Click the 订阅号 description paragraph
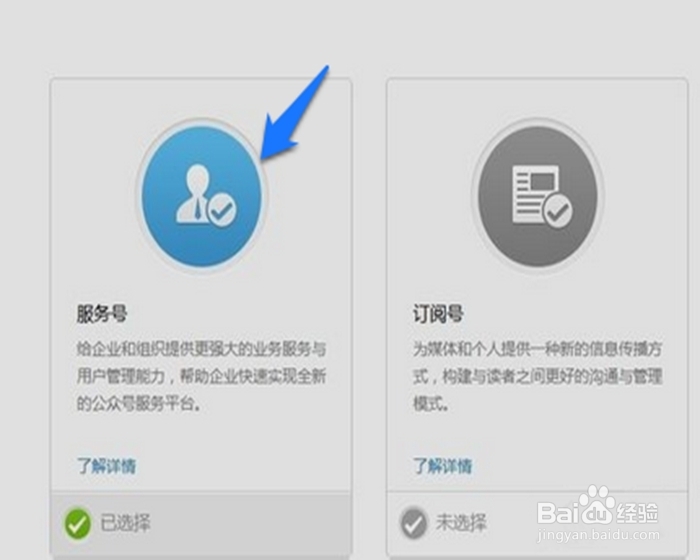 538,376
